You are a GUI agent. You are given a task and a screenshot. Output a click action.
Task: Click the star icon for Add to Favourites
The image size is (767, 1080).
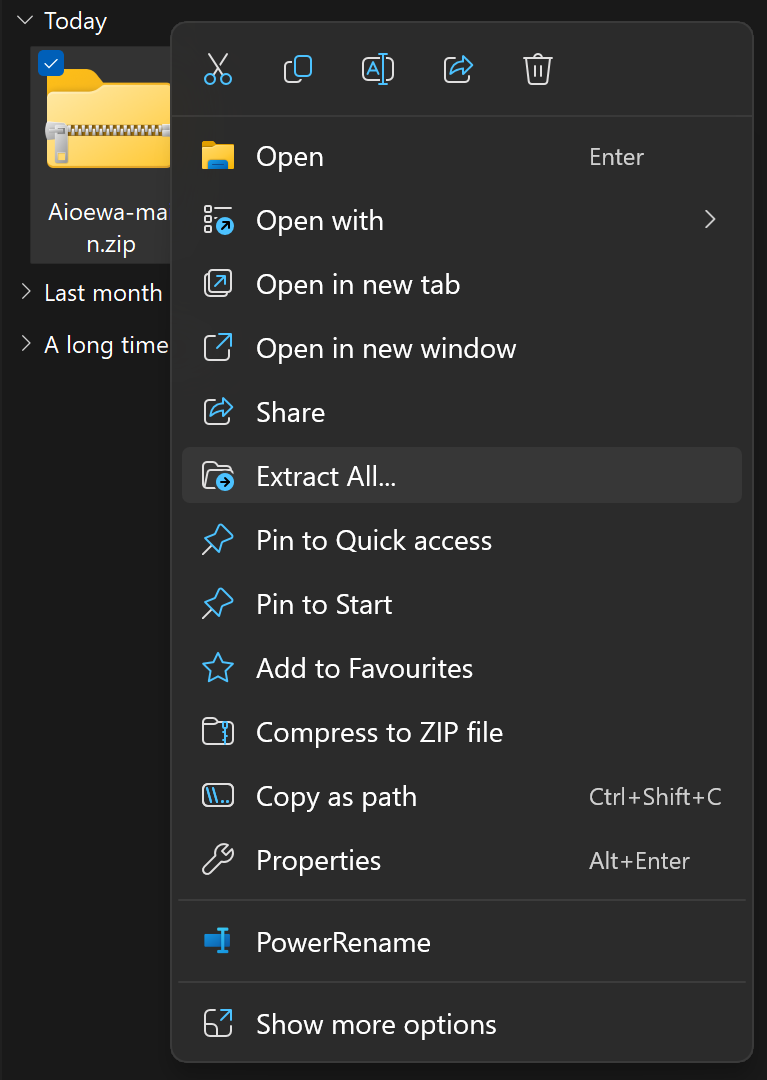pos(218,668)
